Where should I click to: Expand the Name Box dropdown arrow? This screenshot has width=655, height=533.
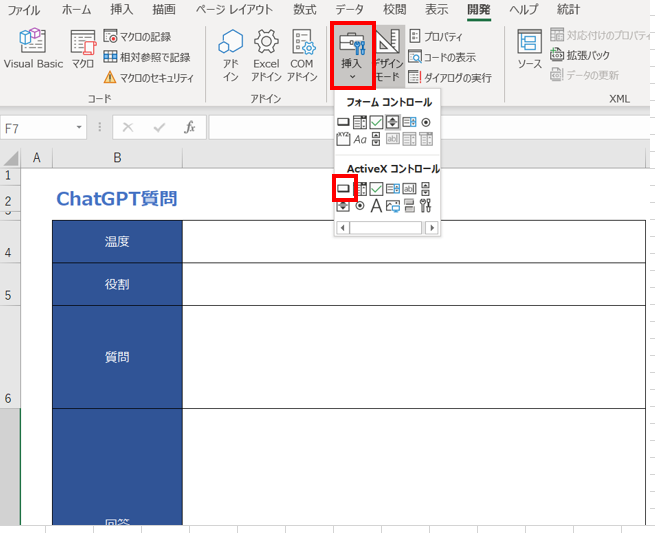79,127
